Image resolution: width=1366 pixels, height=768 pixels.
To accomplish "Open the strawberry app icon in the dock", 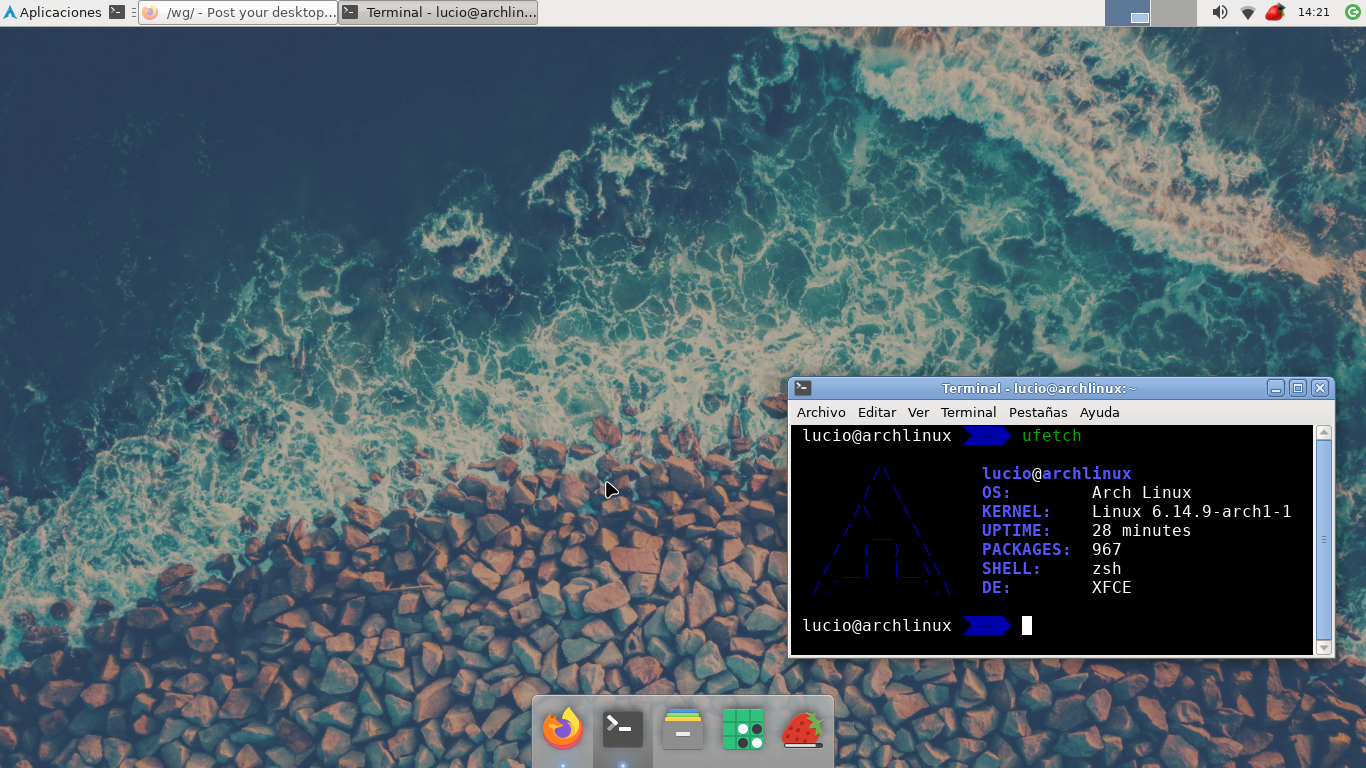I will (802, 729).
